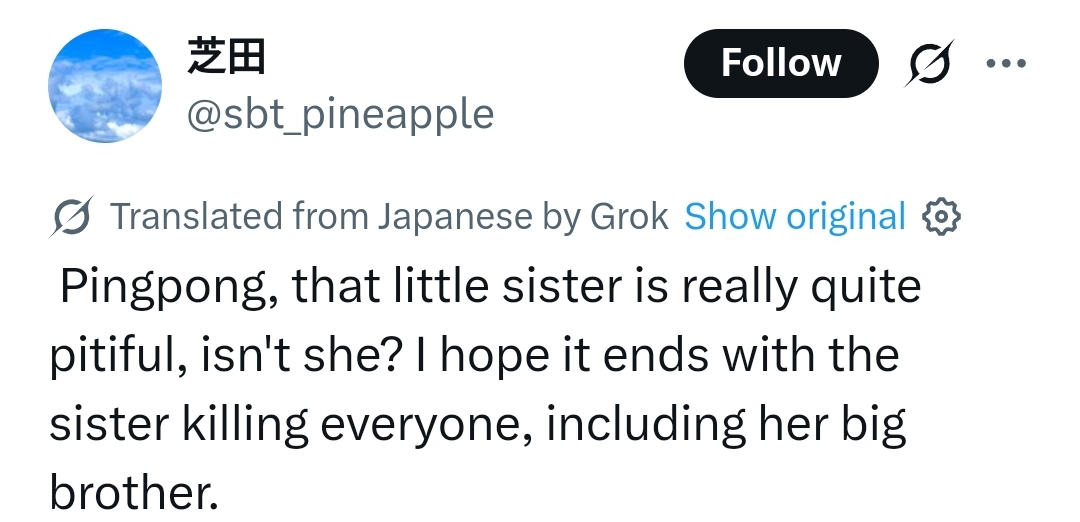The image size is (1080, 522).
Task: Show original Japanese post text
Action: pyautogui.click(x=794, y=216)
